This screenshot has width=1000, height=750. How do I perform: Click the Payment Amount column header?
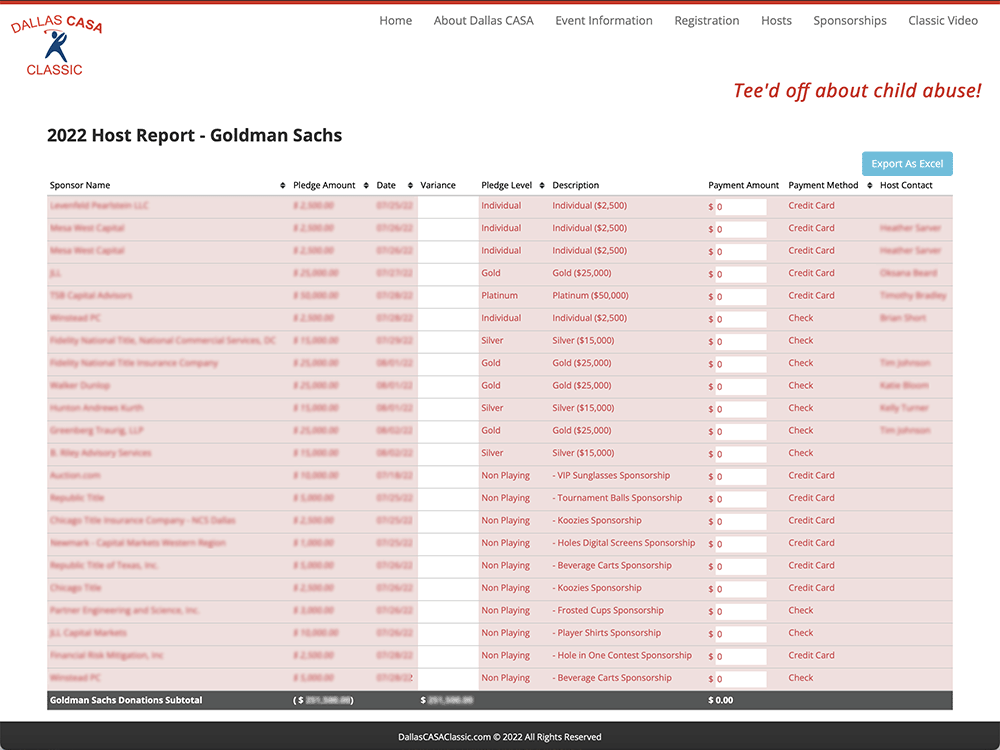(744, 186)
